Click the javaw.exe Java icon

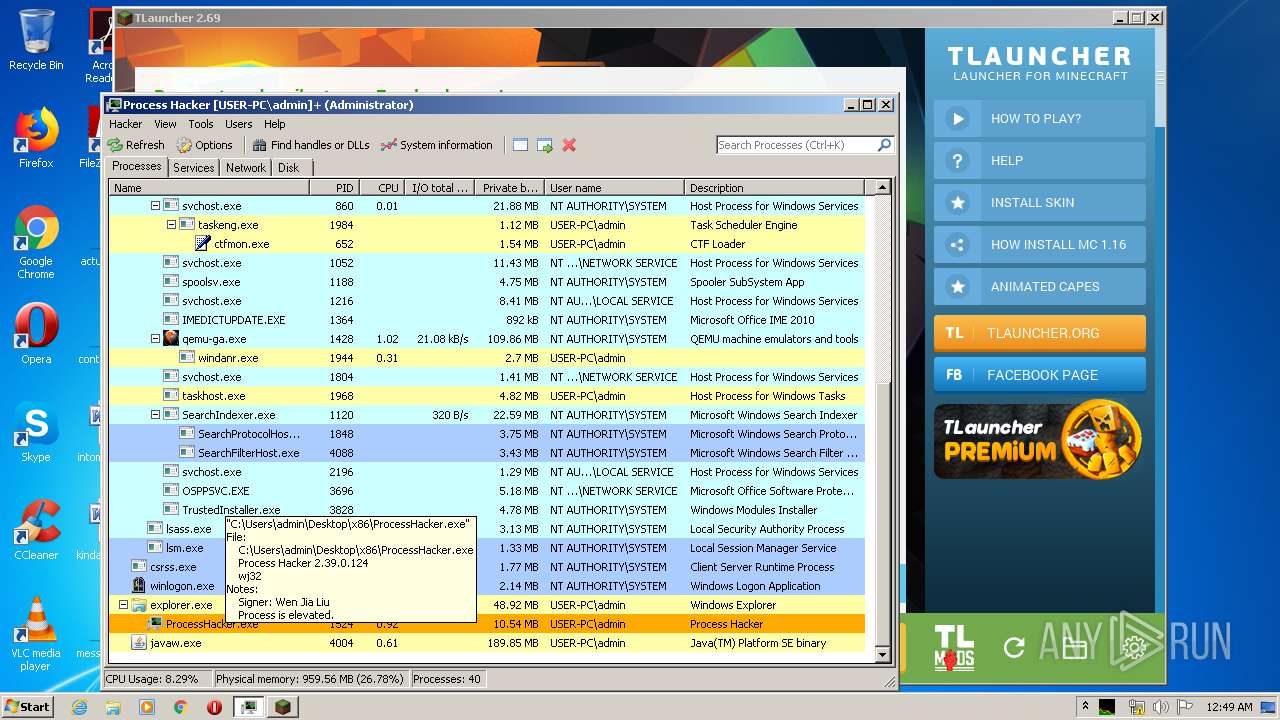[139, 643]
